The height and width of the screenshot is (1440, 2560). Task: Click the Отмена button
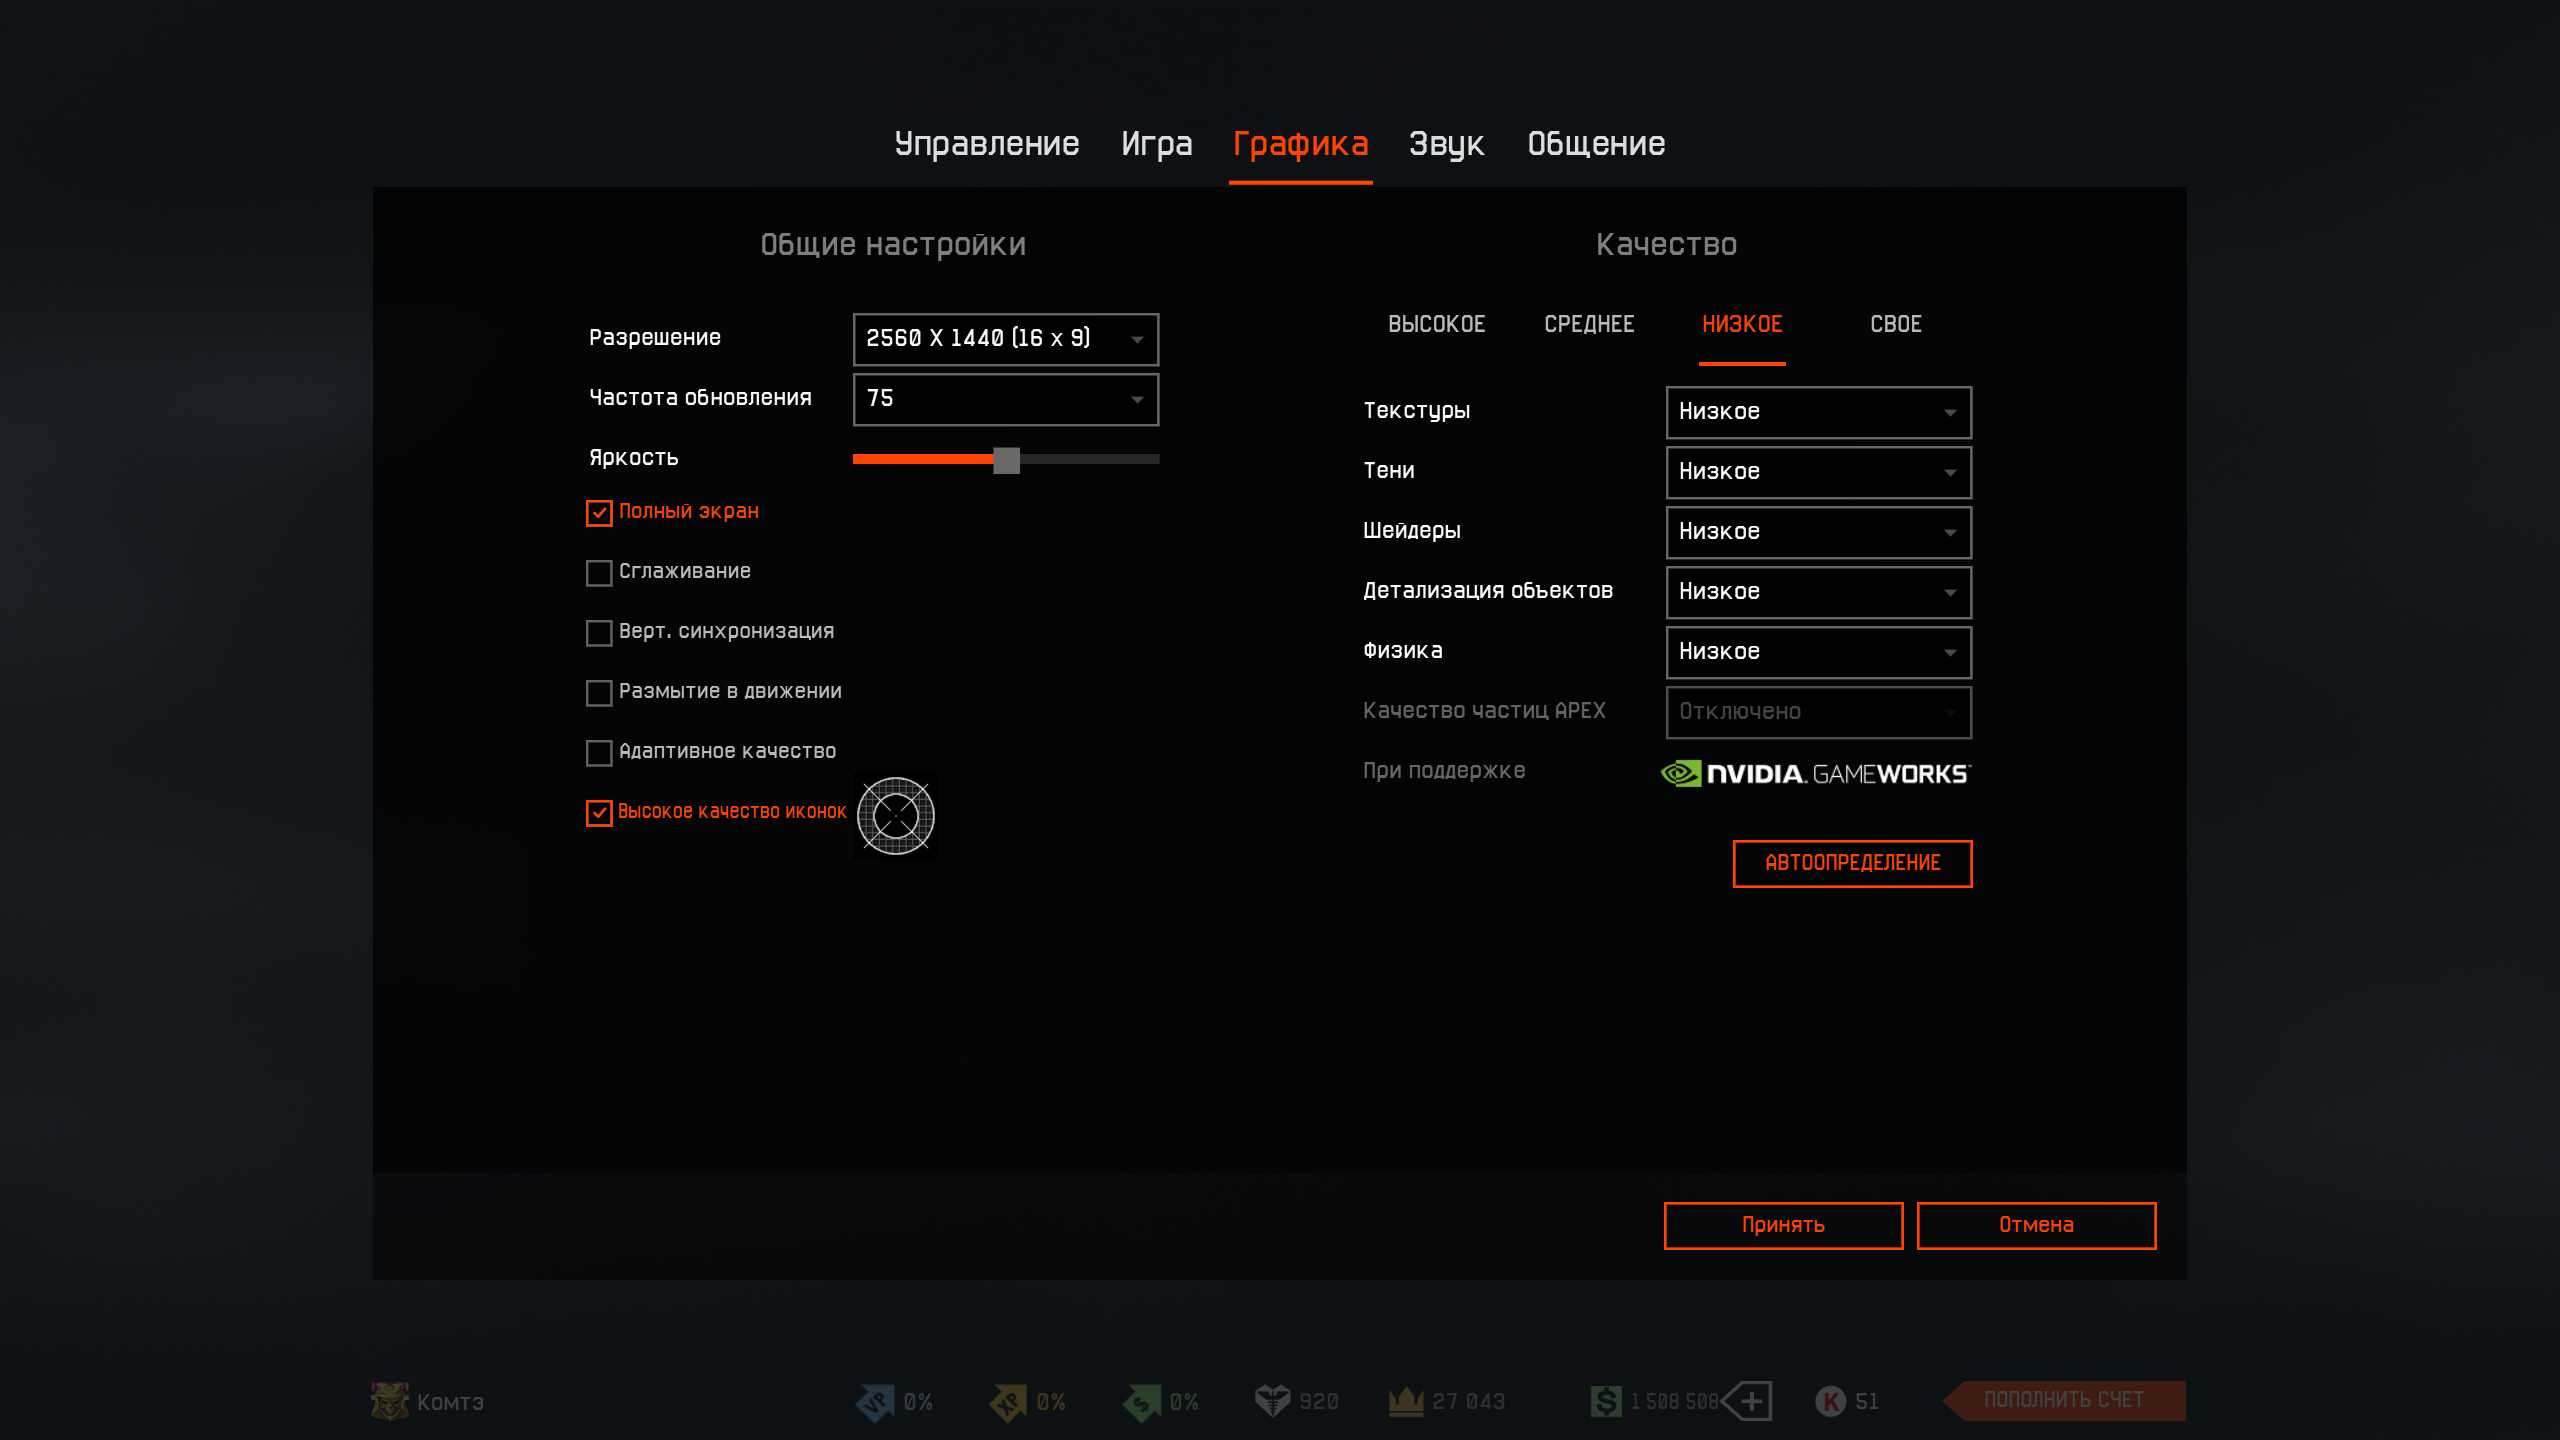pos(2036,1225)
